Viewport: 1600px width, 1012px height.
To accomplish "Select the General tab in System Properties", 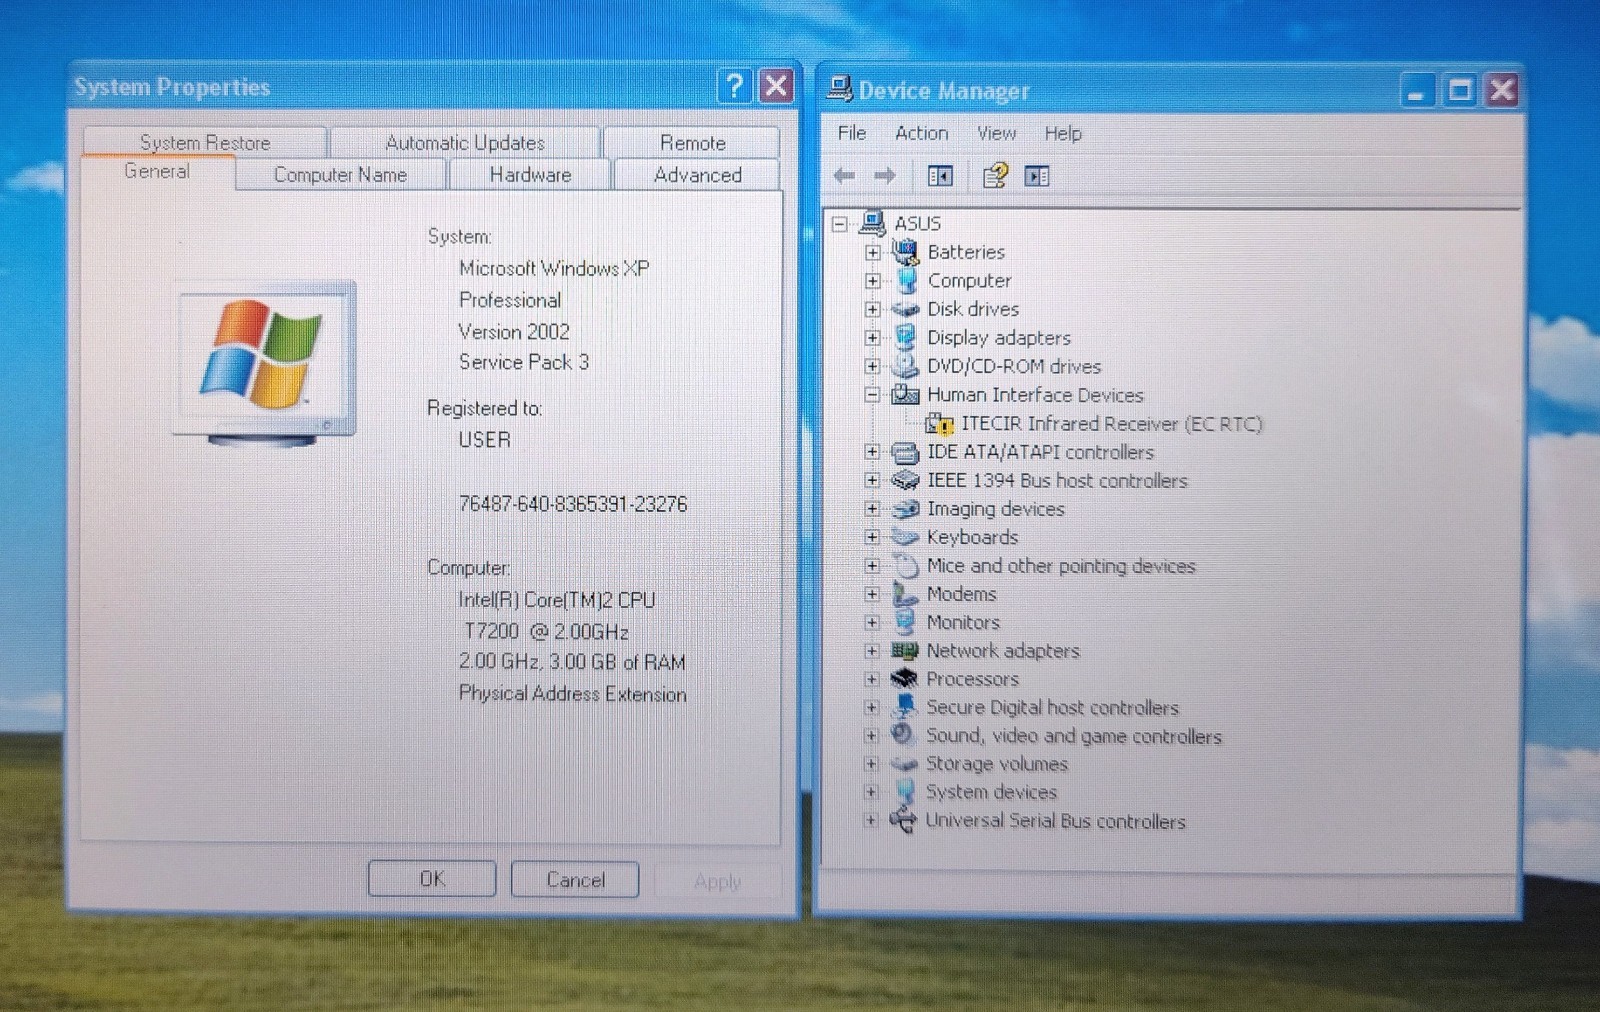I will click(157, 171).
